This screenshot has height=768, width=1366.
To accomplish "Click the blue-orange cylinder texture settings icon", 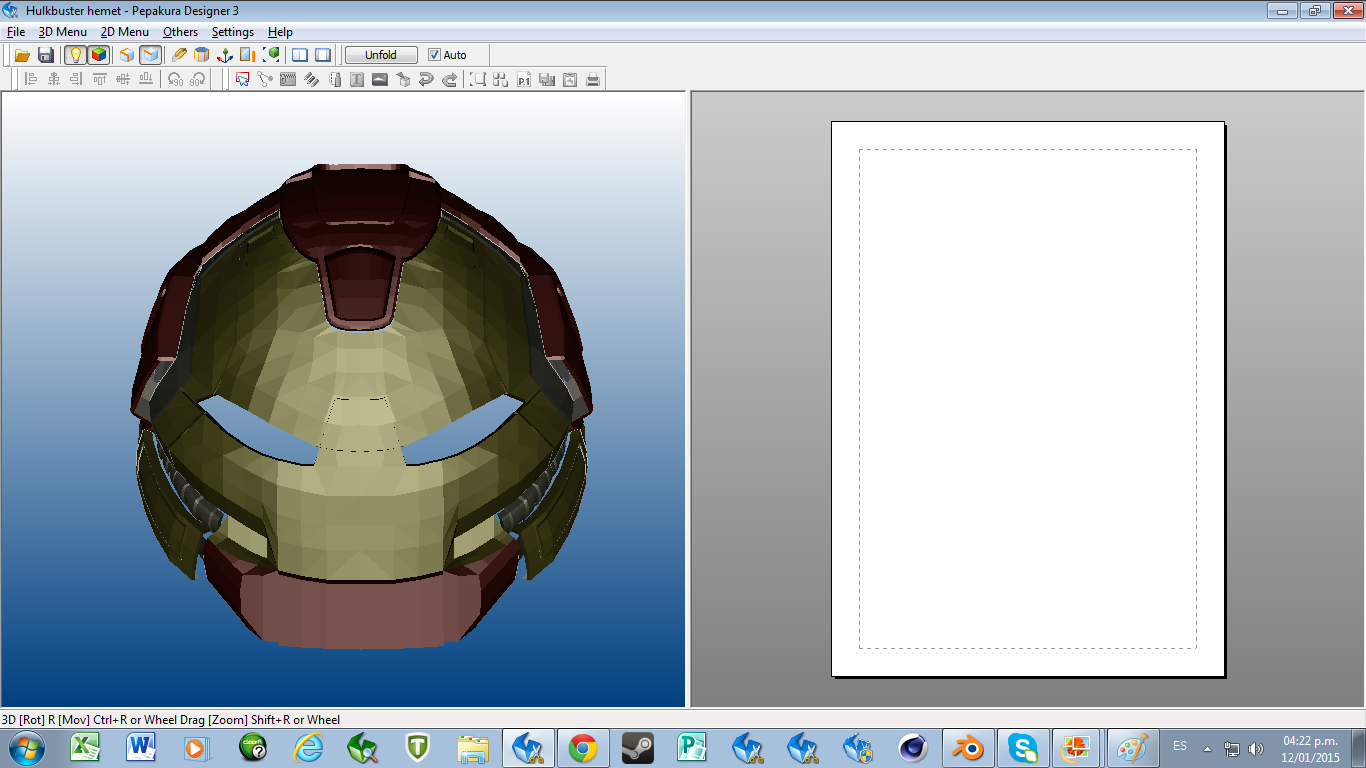I will pyautogui.click(x=201, y=55).
